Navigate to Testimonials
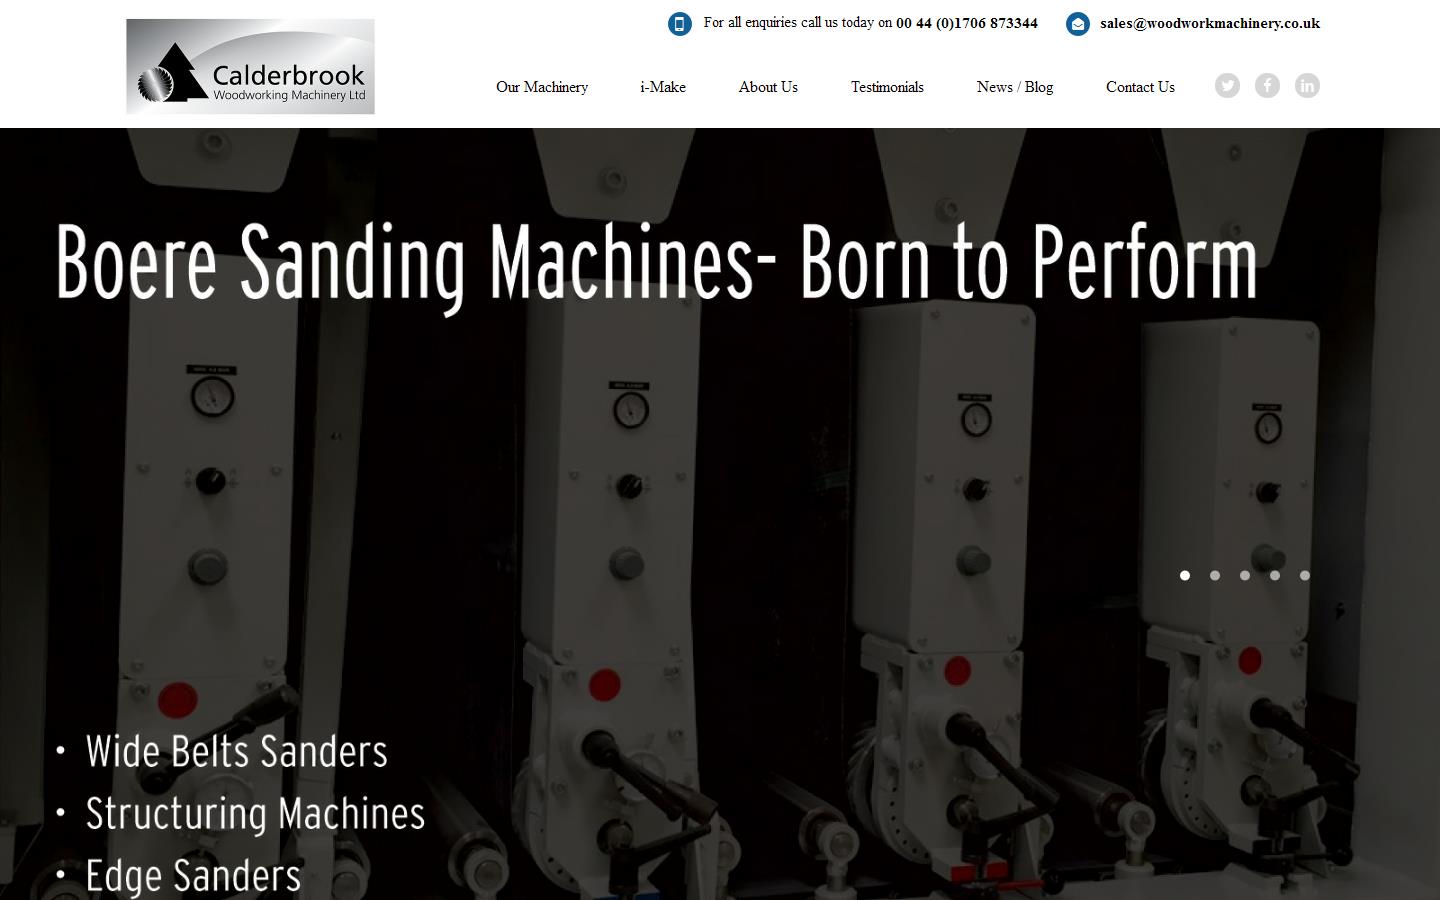 [x=887, y=87]
